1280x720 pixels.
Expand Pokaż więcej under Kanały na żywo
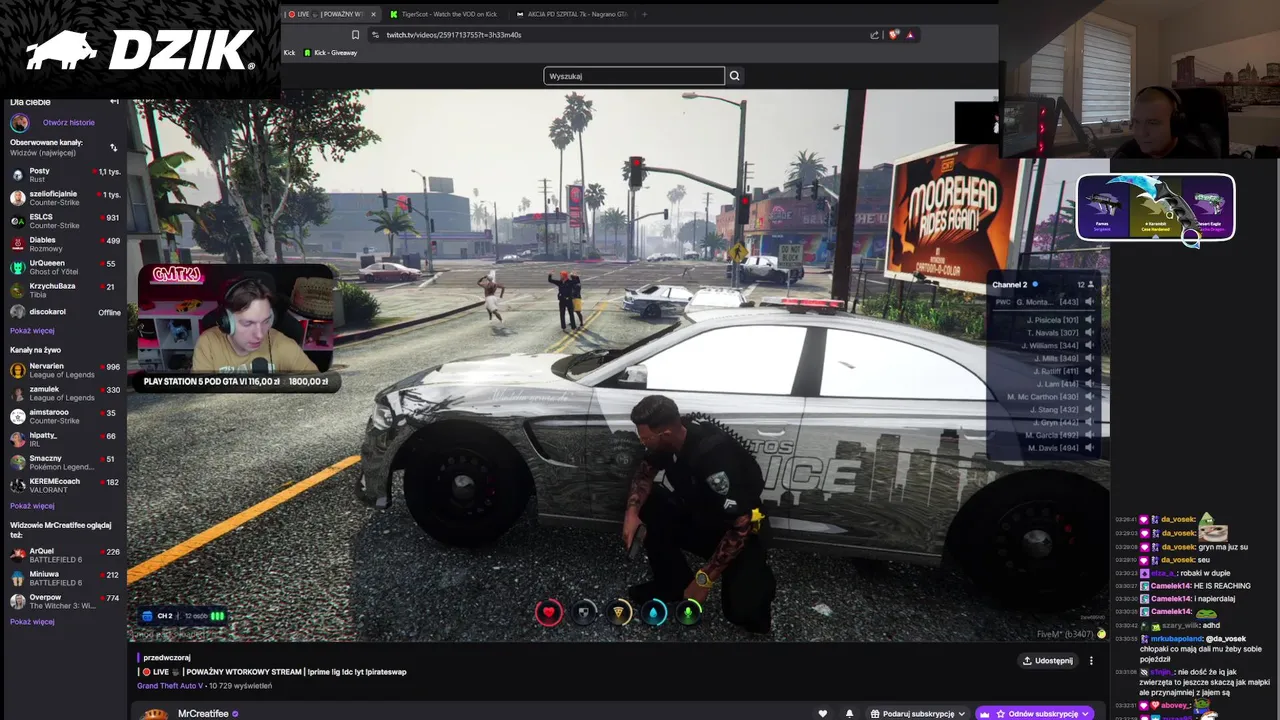click(x=32, y=506)
